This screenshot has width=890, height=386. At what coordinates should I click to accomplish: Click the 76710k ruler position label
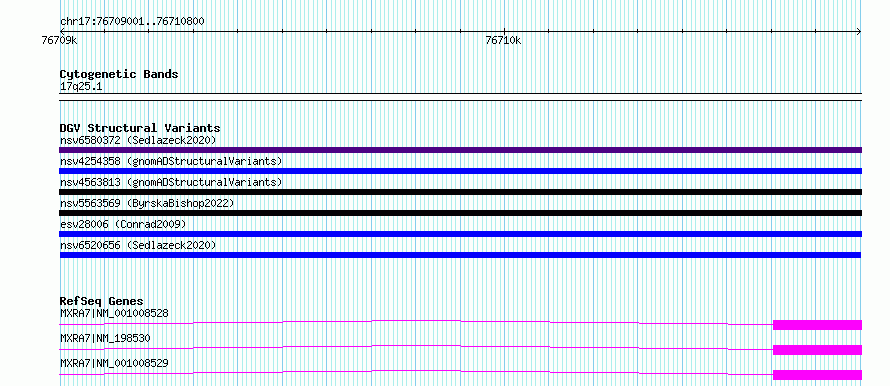tap(503, 41)
